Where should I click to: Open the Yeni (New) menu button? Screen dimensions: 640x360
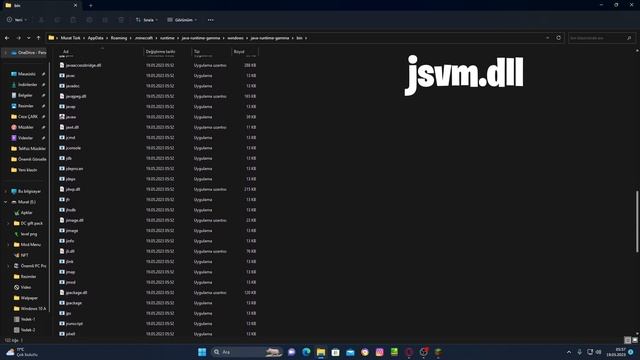[x=17, y=20]
